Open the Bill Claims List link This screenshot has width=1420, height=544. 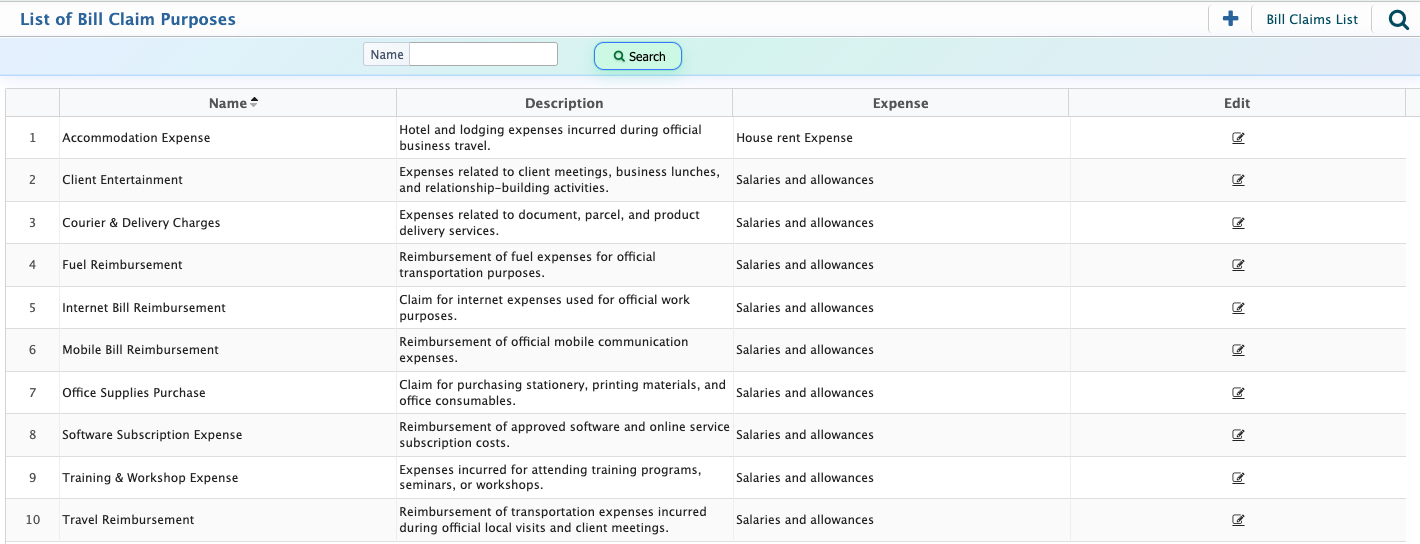1312,19
